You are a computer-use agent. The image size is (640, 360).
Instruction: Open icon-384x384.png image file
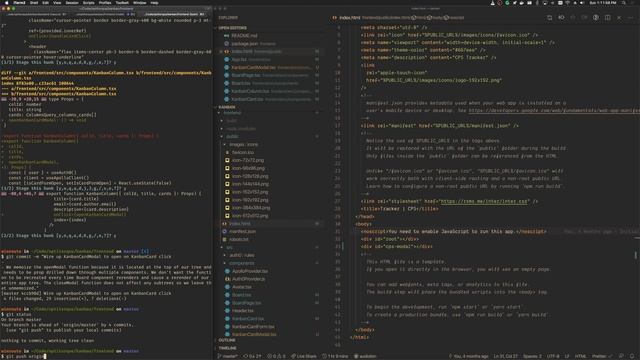point(251,208)
